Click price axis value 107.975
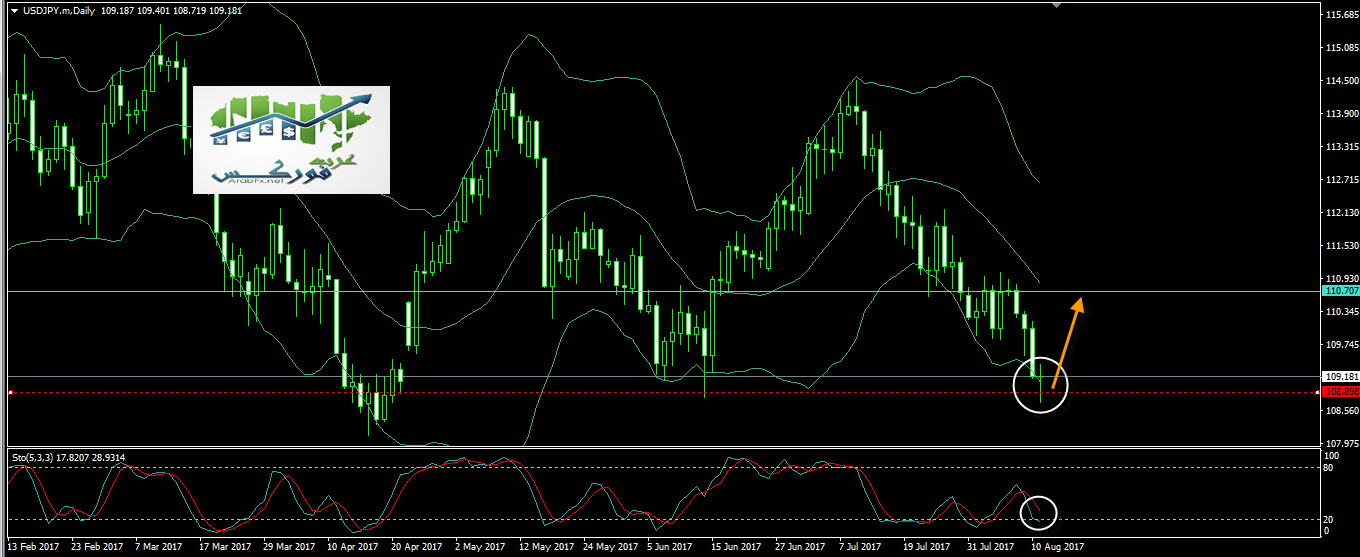This screenshot has height=557, width=1360. tap(1341, 443)
